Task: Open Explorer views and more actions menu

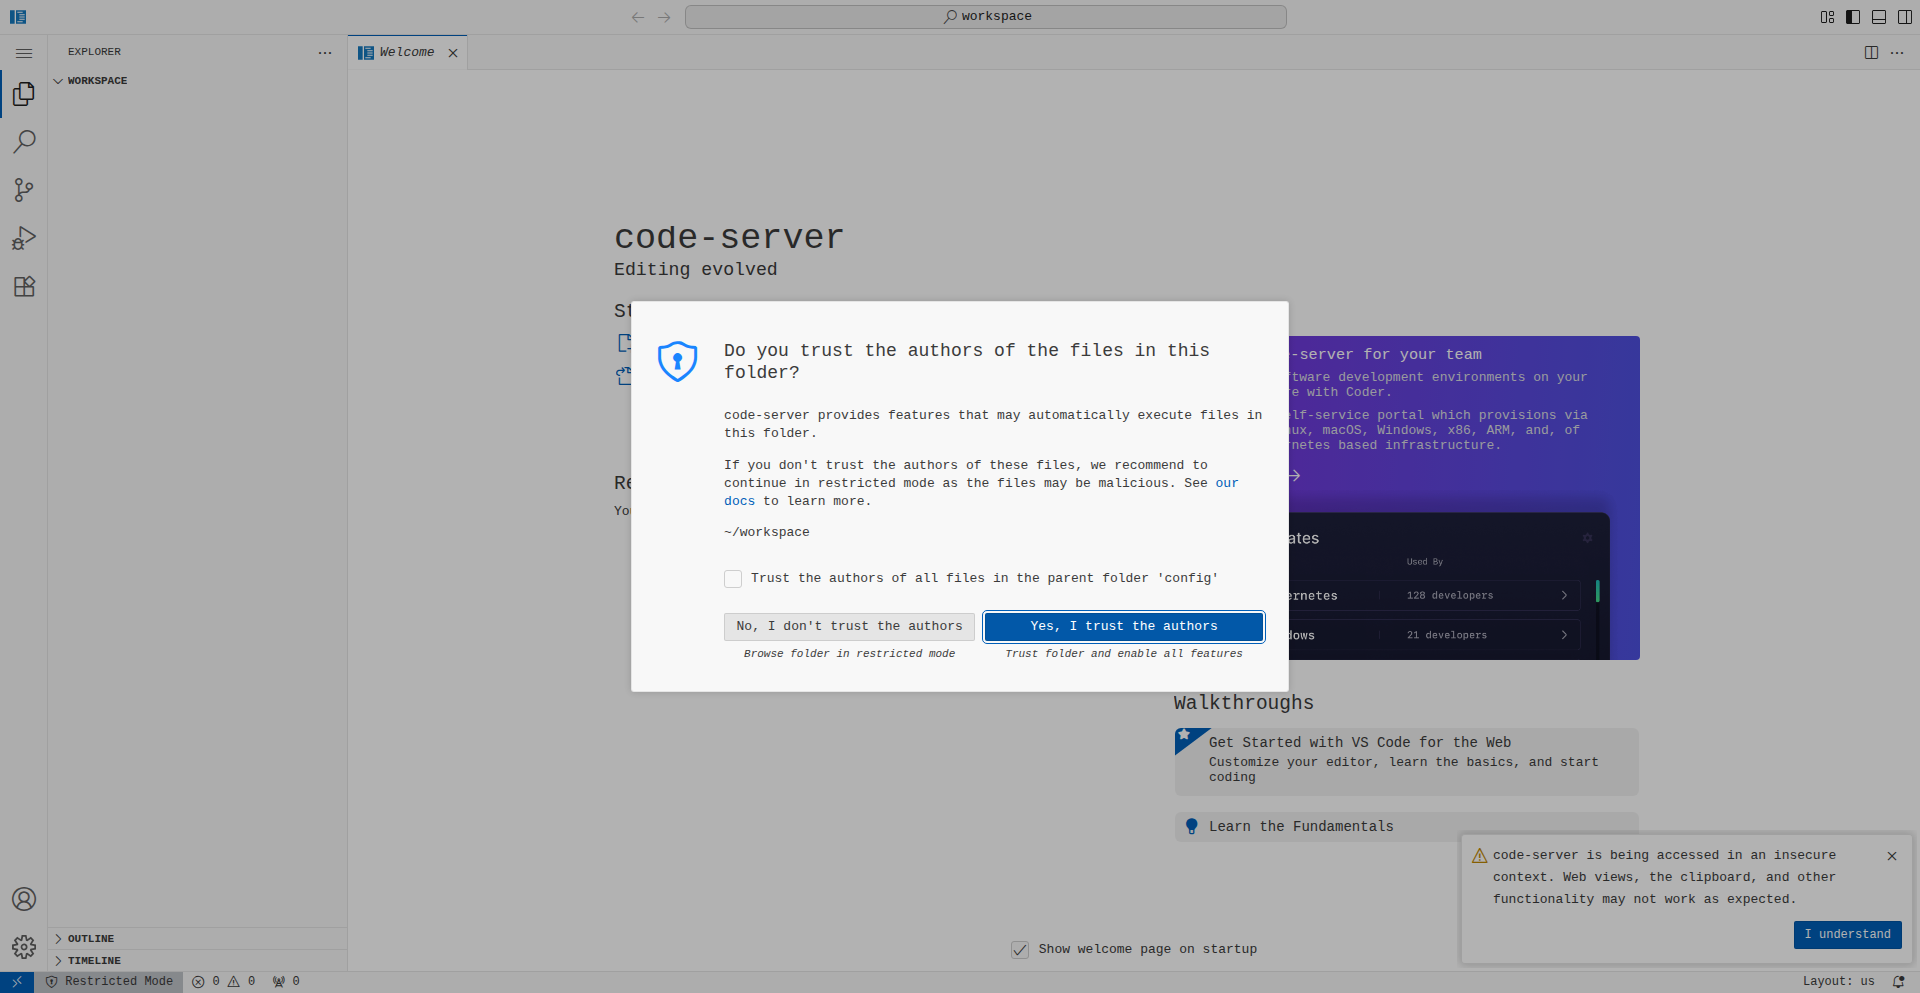Action: pos(325,53)
